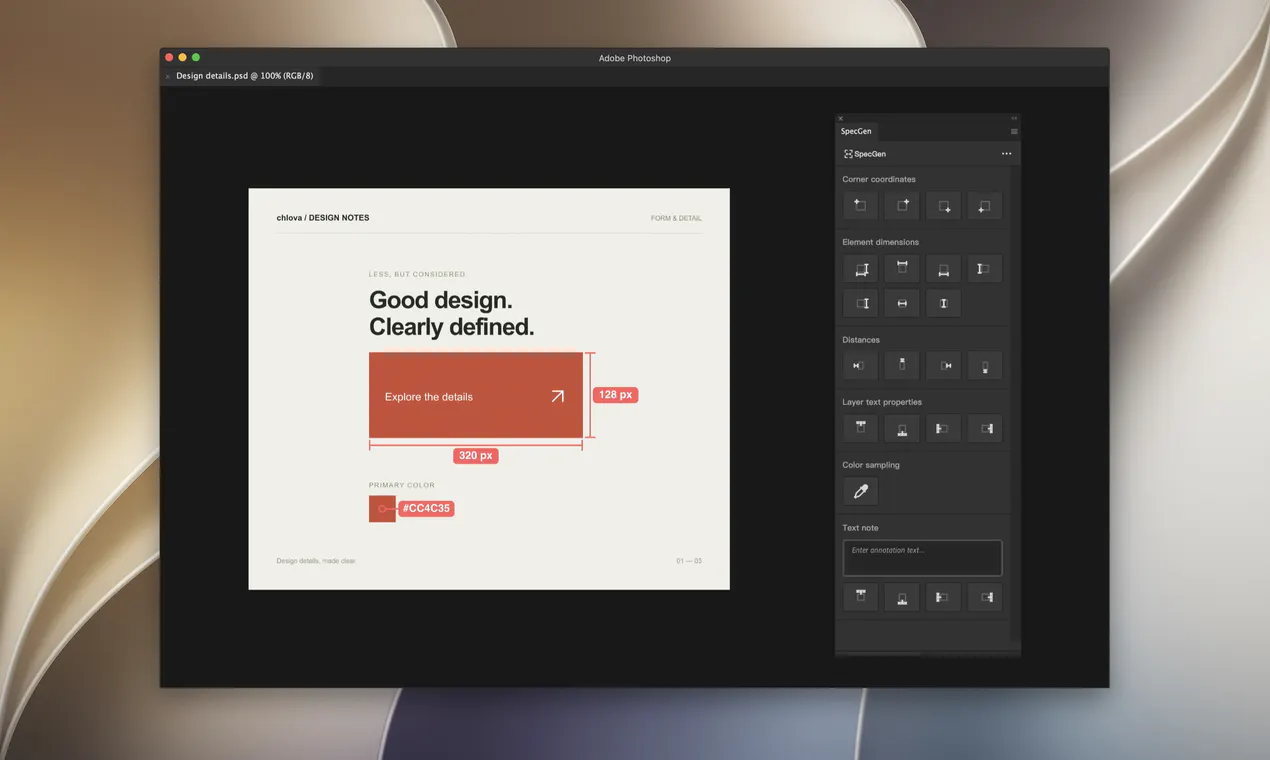Image resolution: width=1270 pixels, height=760 pixels.
Task: Place text note on the right side
Action: point(985,597)
